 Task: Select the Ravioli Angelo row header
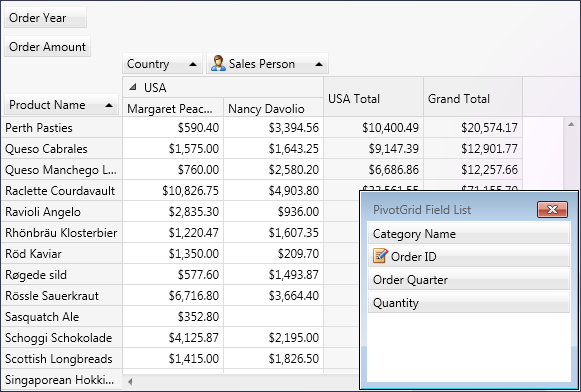tap(62, 212)
